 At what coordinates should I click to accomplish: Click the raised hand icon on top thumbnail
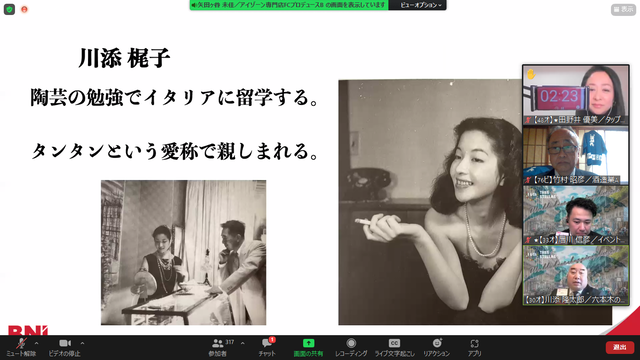pyautogui.click(x=531, y=74)
